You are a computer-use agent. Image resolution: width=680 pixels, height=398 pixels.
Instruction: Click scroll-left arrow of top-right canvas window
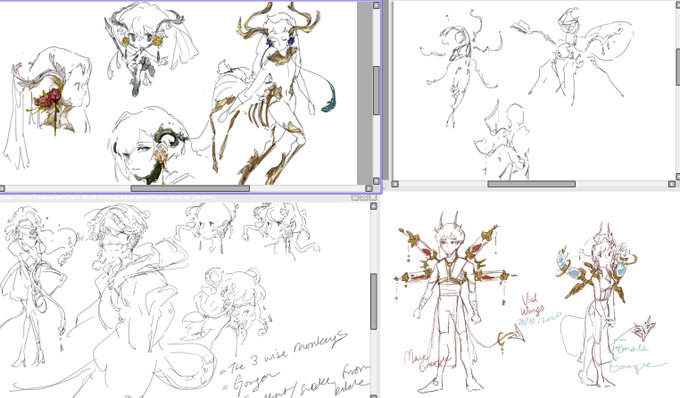(395, 184)
